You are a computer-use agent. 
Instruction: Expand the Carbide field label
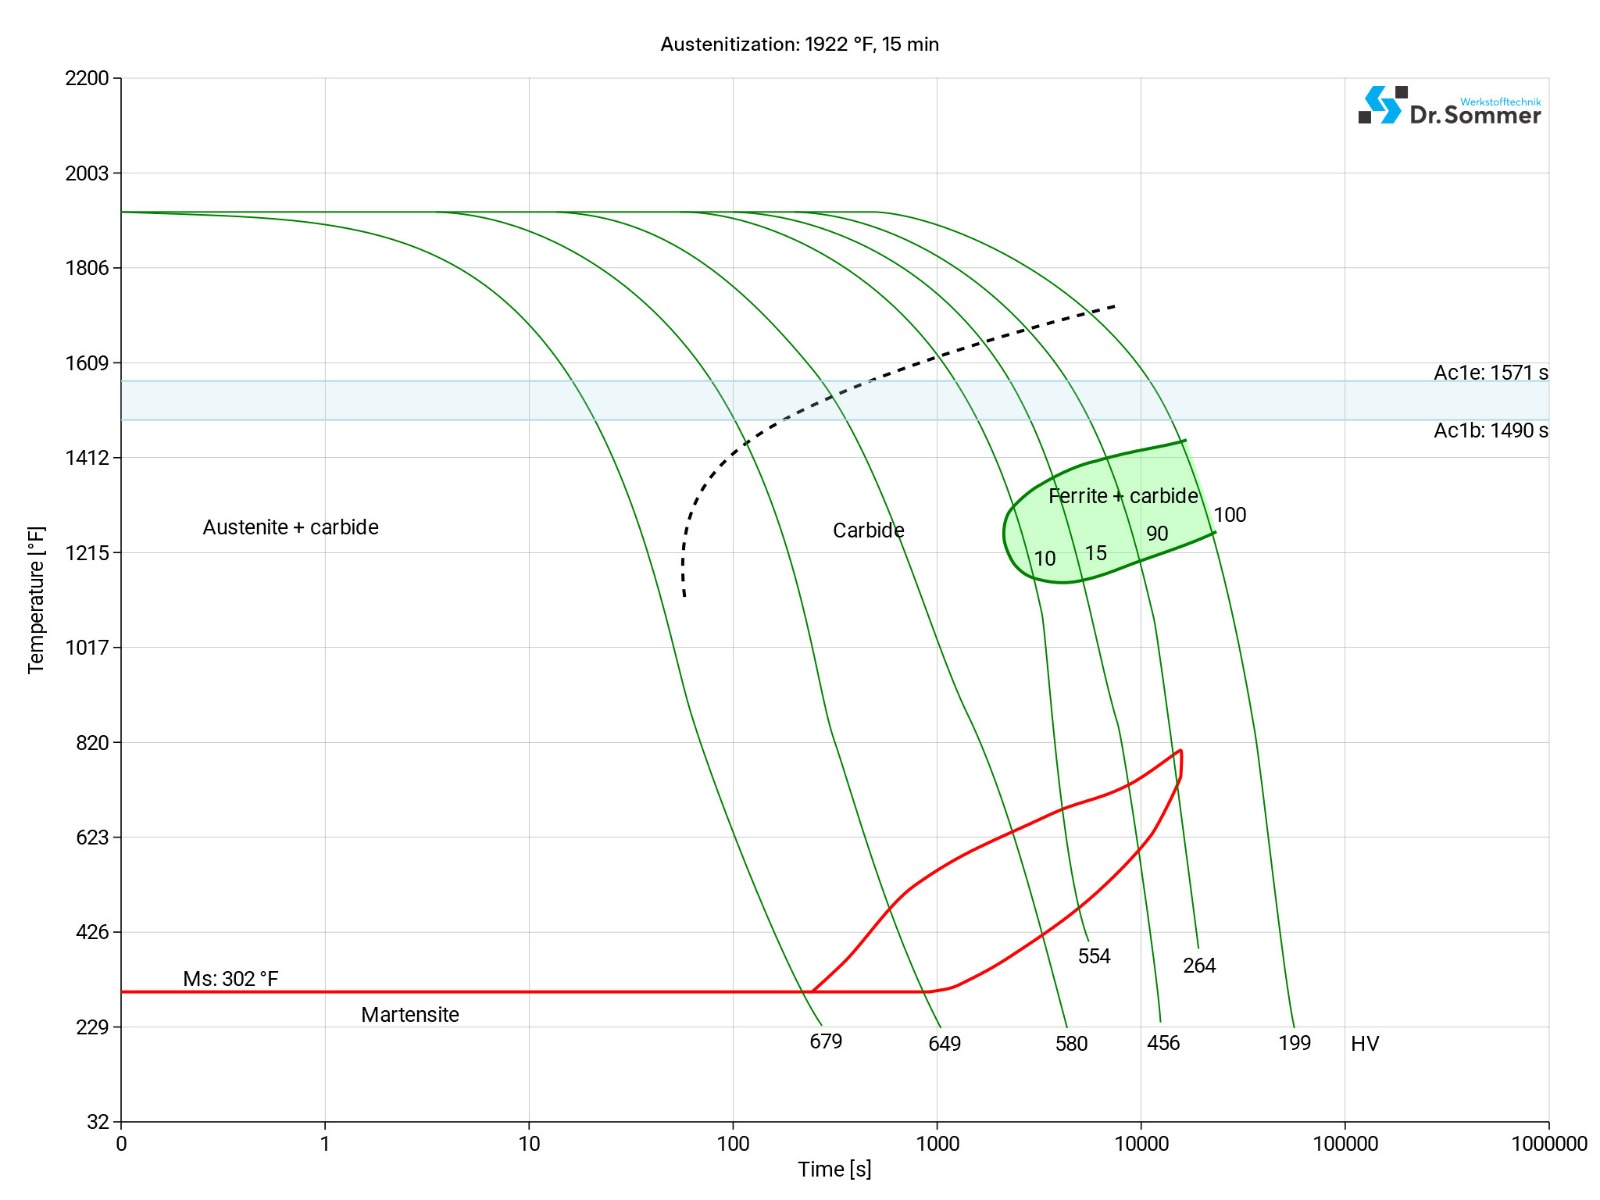click(x=869, y=531)
